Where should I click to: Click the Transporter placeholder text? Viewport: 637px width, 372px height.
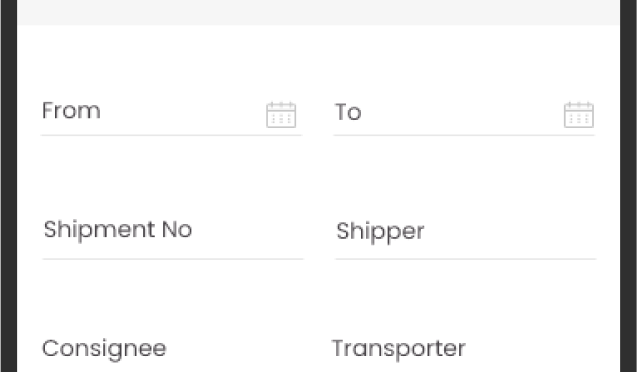pos(399,349)
